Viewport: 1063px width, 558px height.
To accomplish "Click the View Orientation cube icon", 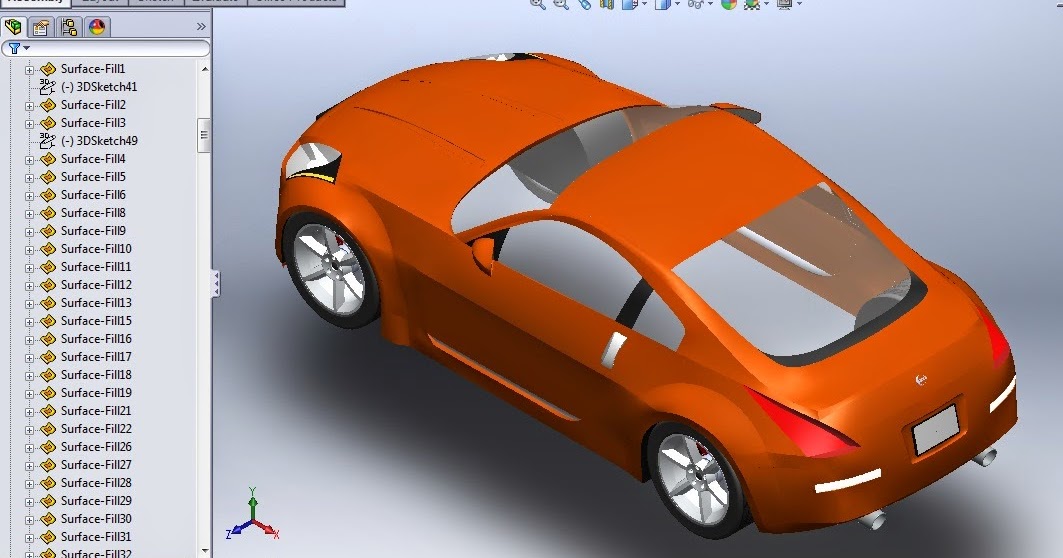I will (630, 3).
